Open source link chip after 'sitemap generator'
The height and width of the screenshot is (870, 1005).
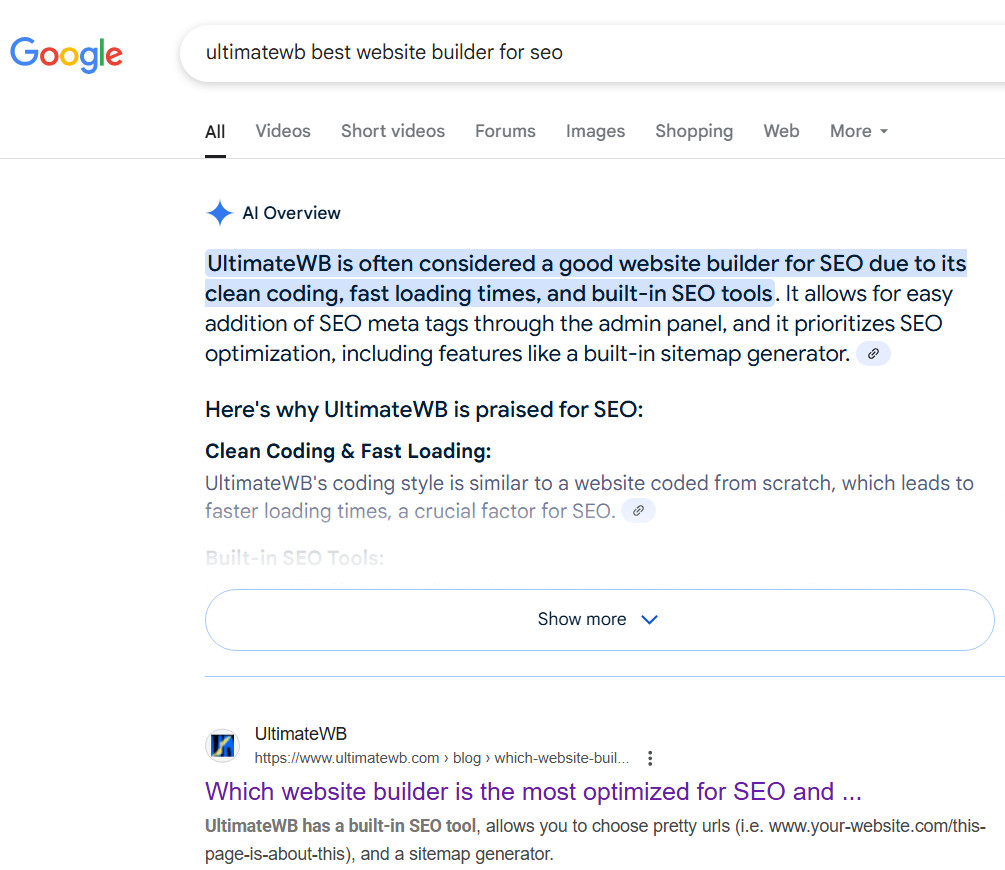click(873, 354)
